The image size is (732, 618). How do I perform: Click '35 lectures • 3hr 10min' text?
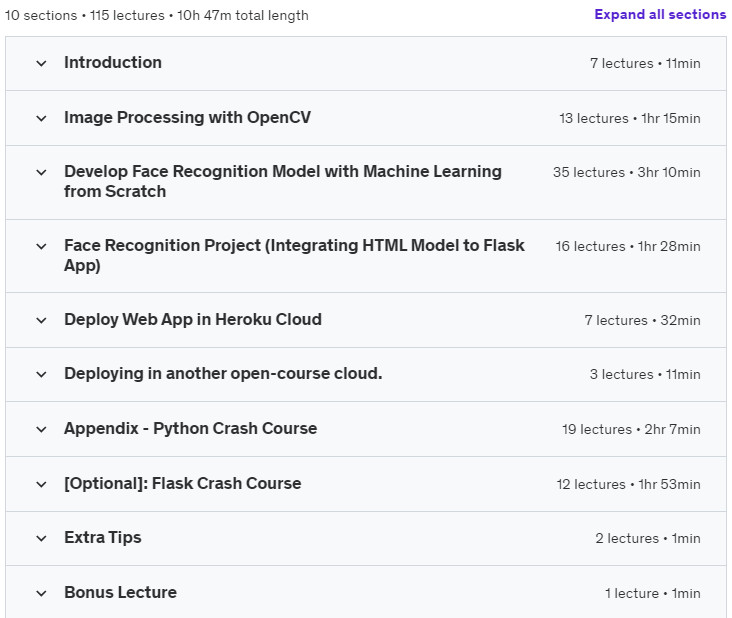(x=627, y=173)
